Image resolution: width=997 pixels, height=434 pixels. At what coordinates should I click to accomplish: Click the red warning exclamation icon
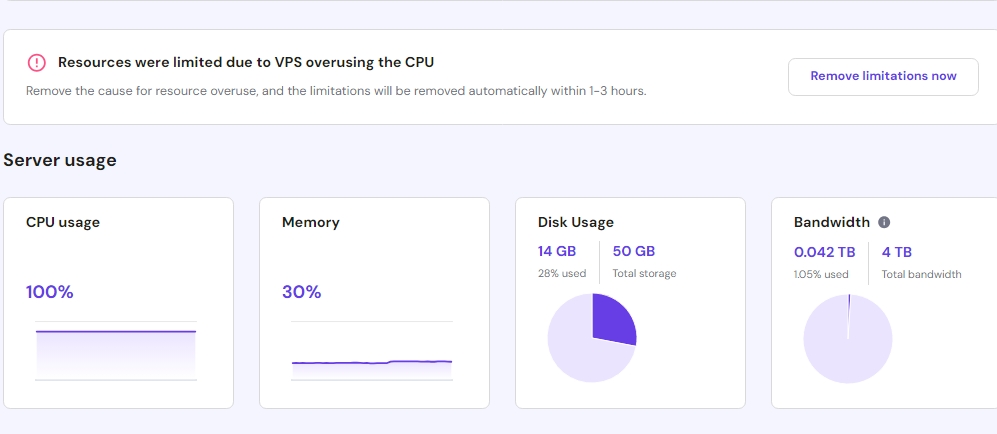pos(37,63)
